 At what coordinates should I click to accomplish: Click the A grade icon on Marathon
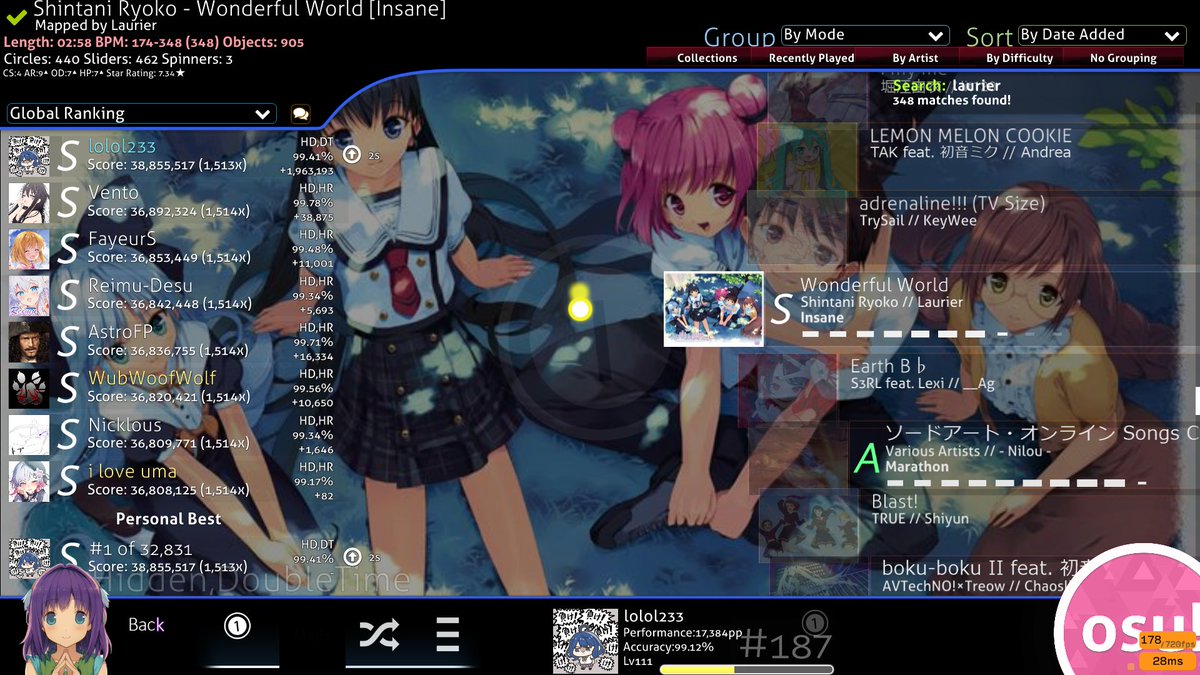pos(866,458)
